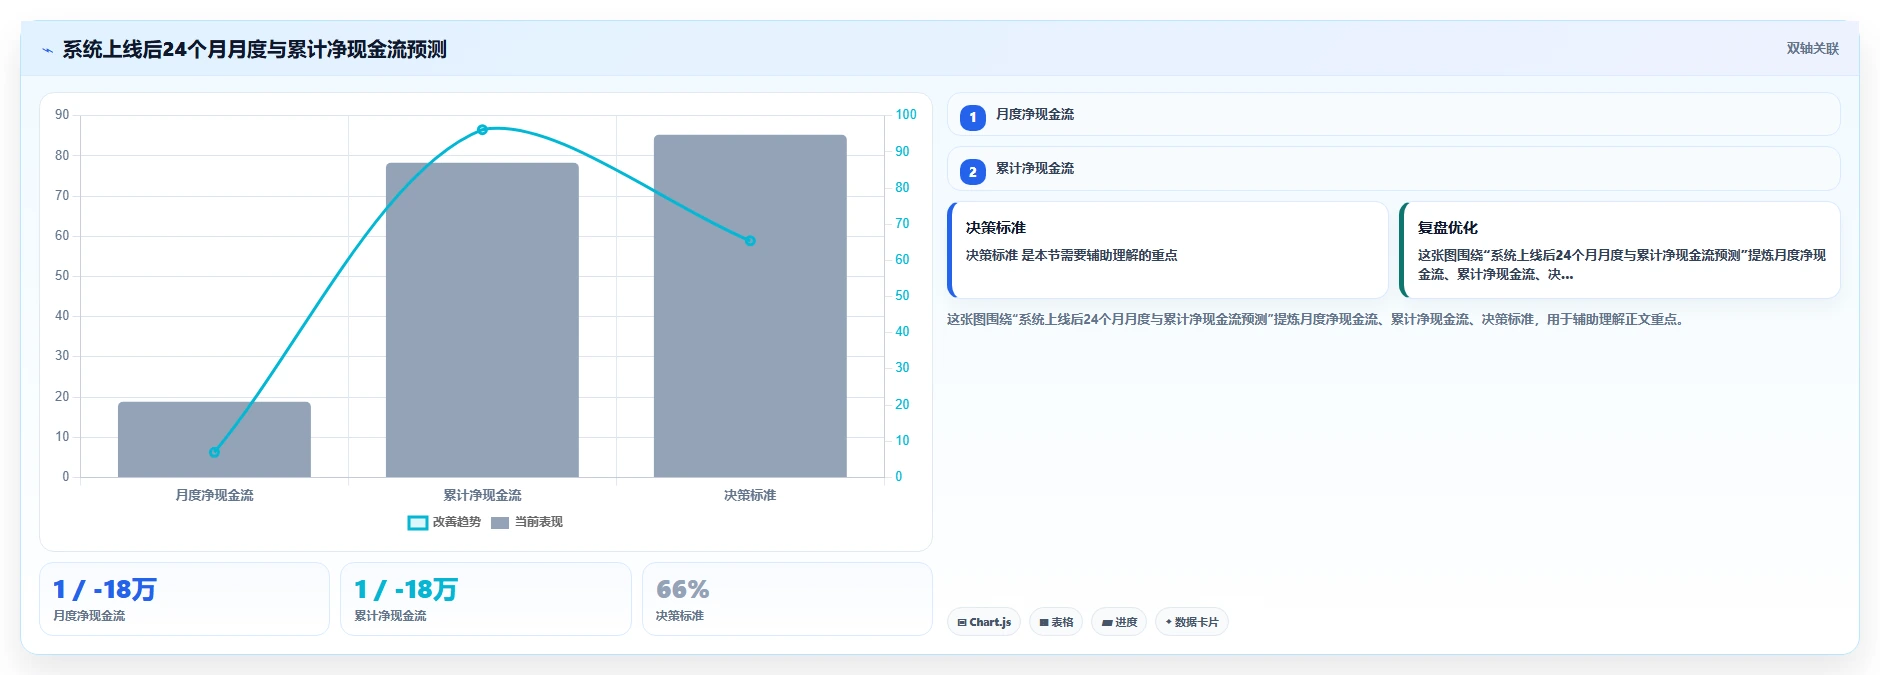Image resolution: width=1880 pixels, height=675 pixels.
Task: Click the summary sentence below the cards
Action: (1317, 320)
